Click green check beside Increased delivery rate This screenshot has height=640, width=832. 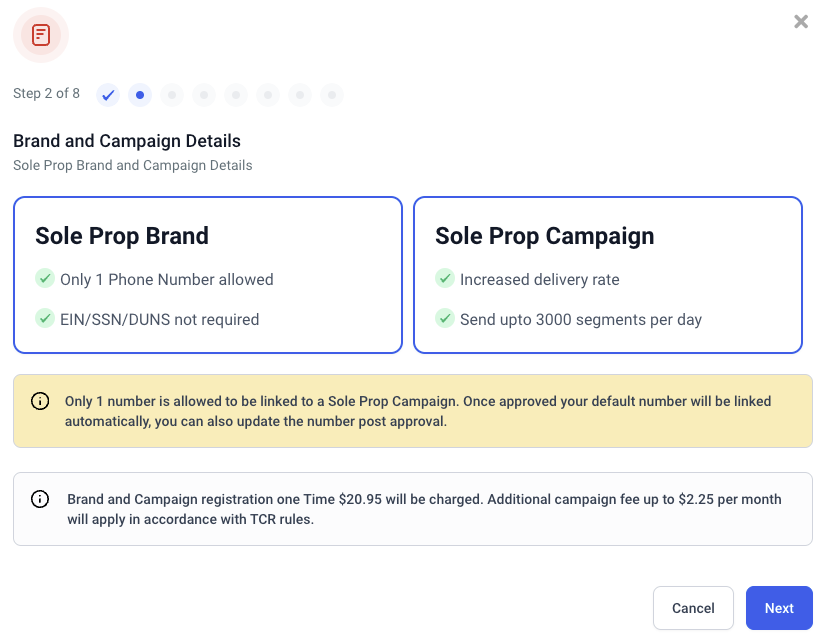[x=444, y=279]
